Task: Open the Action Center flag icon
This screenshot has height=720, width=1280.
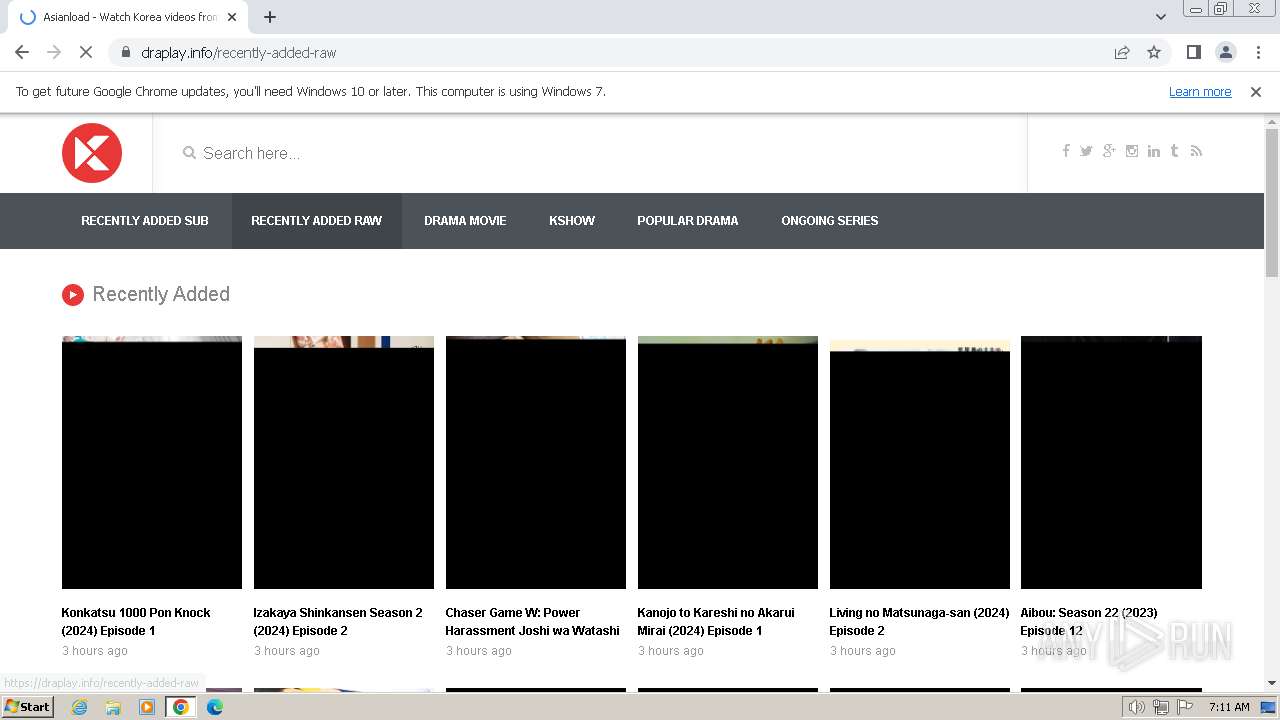Action: [x=1185, y=707]
